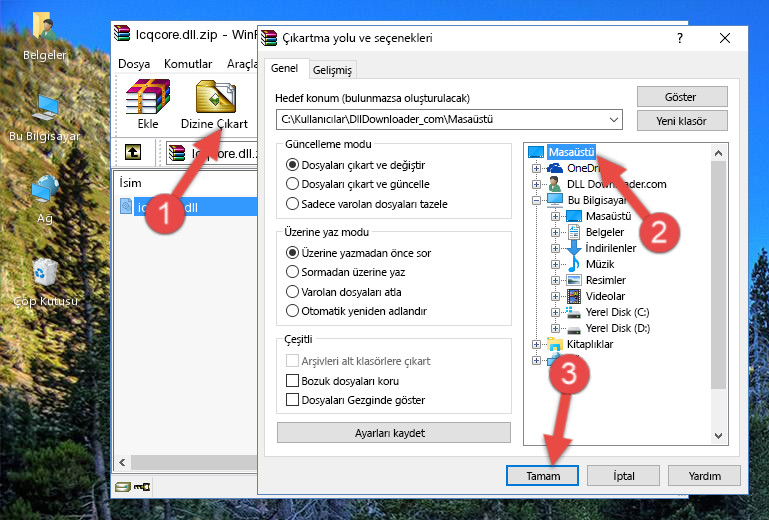Click the Göster button
The image size is (769, 520).
(x=682, y=97)
